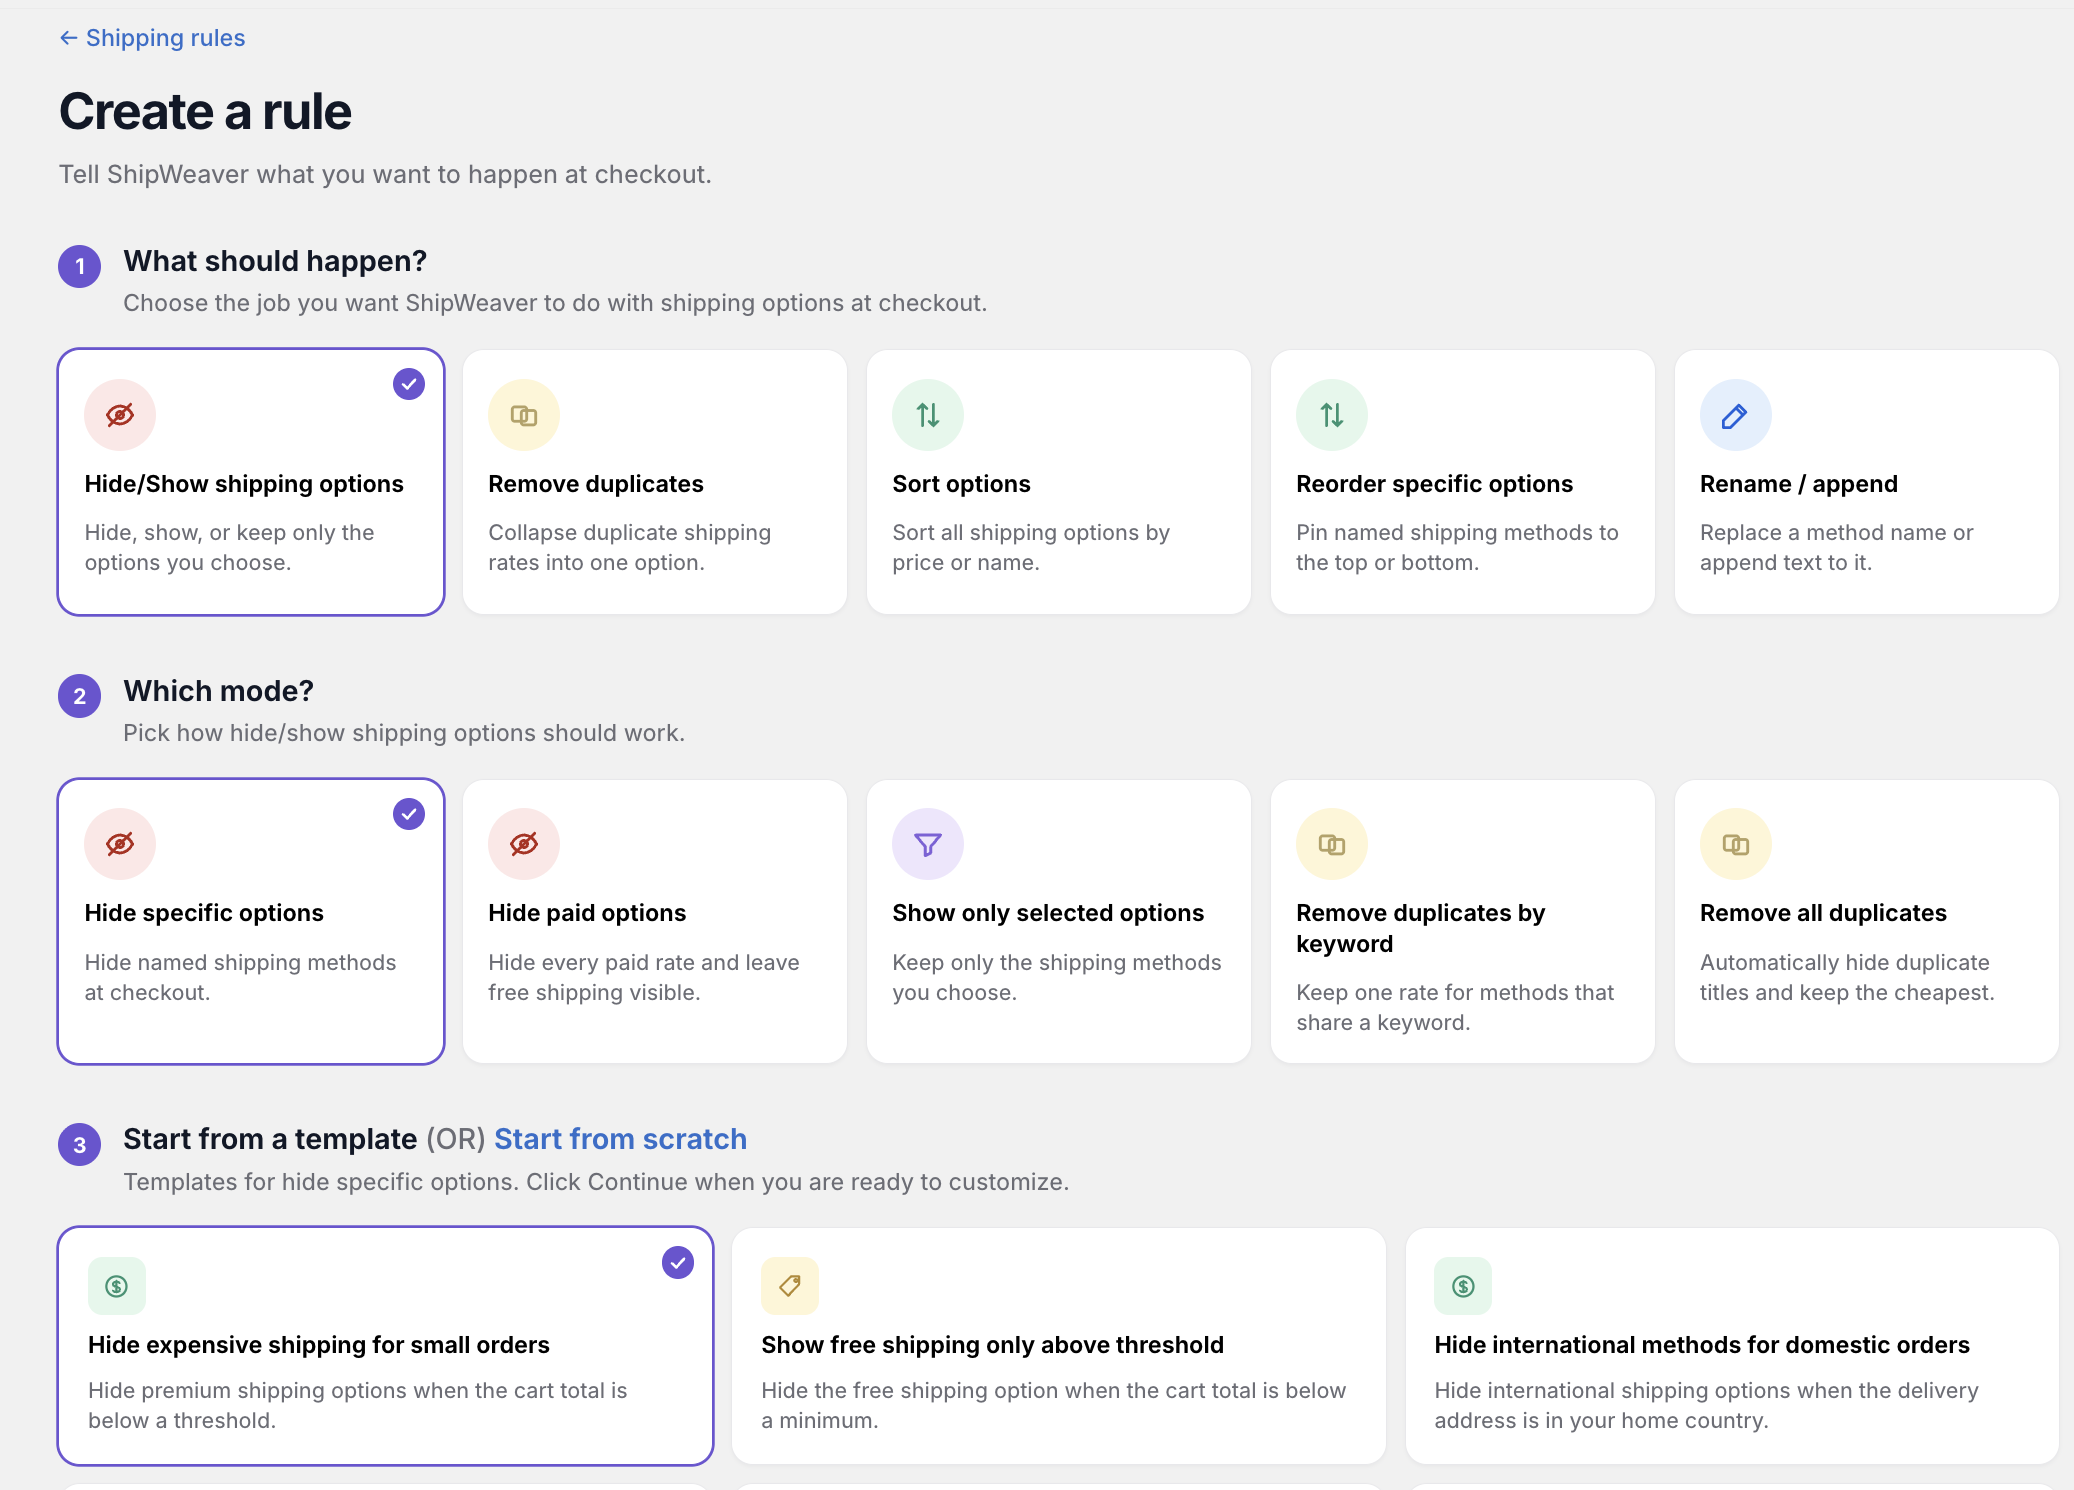
Task: Click 'Replace a method name or append text to it.'
Action: (x=1837, y=548)
